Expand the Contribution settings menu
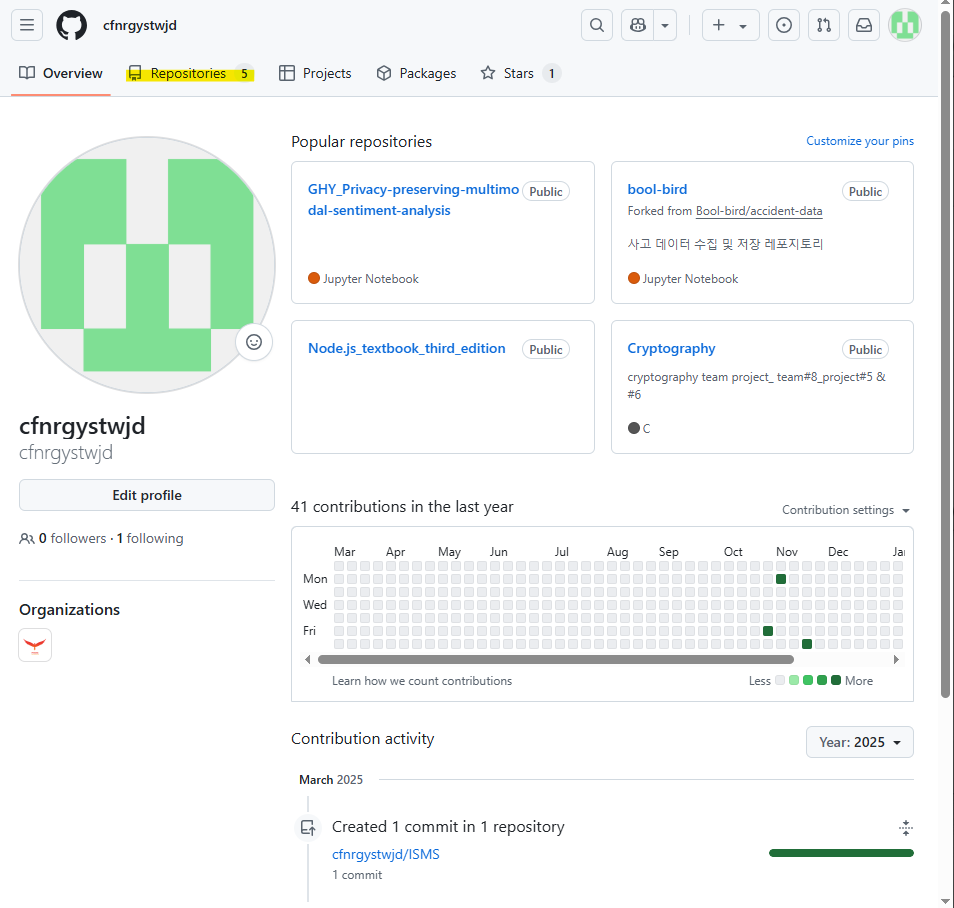954x908 pixels. pyautogui.click(x=846, y=510)
